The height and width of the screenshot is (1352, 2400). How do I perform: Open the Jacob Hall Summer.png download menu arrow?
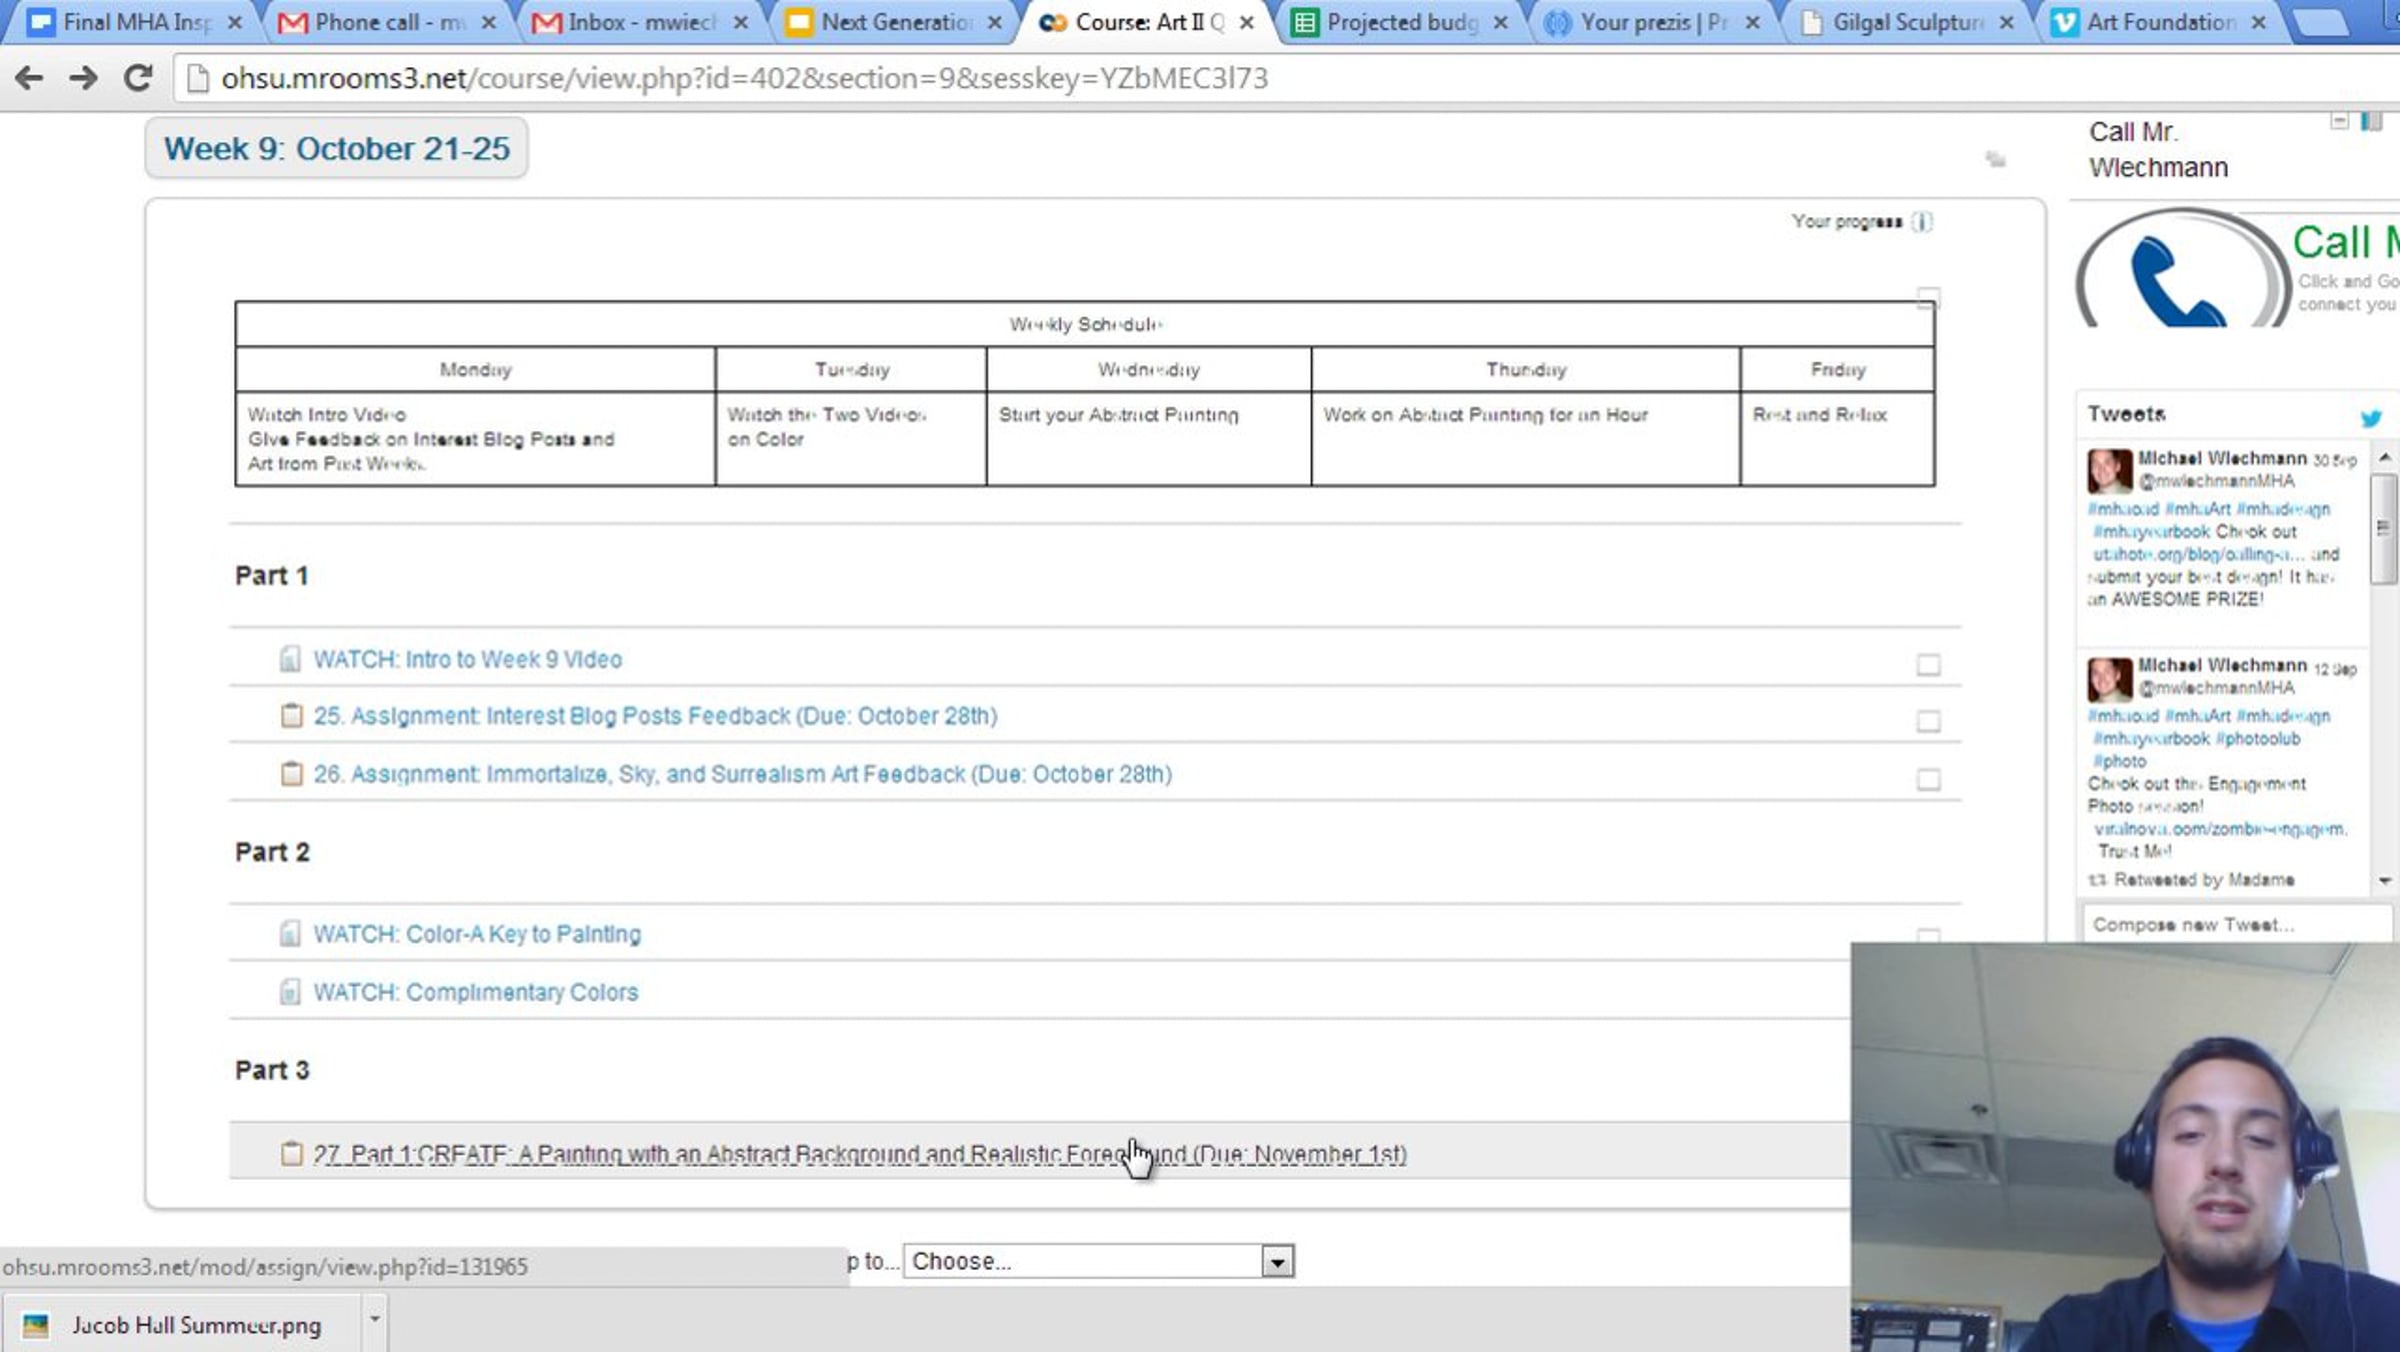click(x=374, y=1320)
